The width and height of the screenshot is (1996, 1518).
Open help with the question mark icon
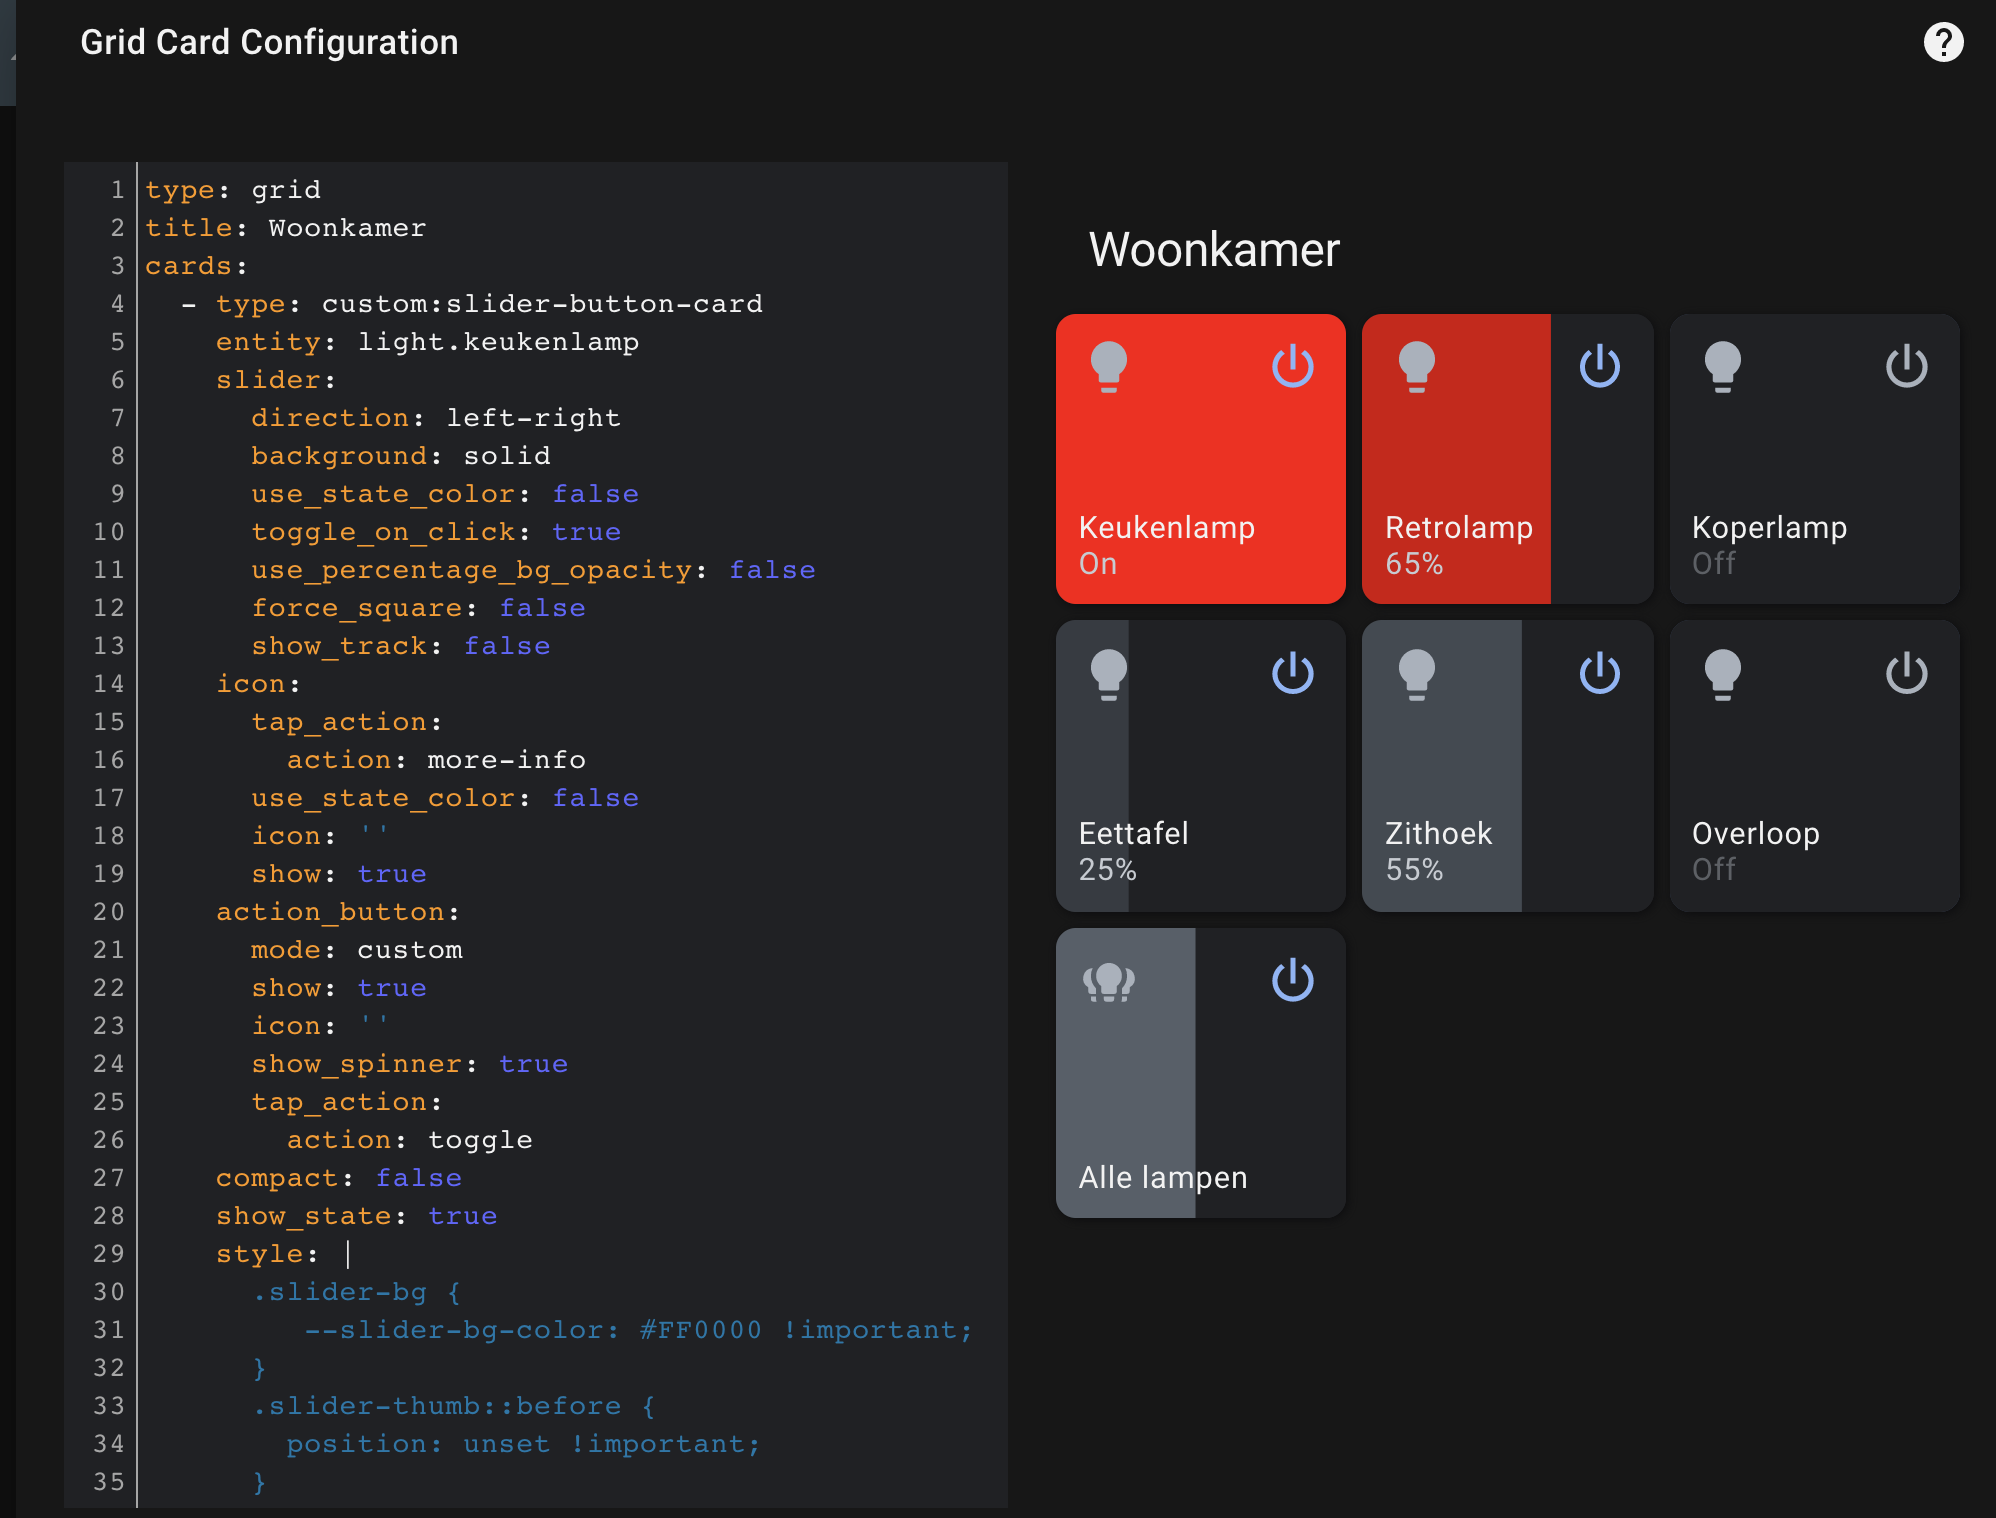[1944, 41]
